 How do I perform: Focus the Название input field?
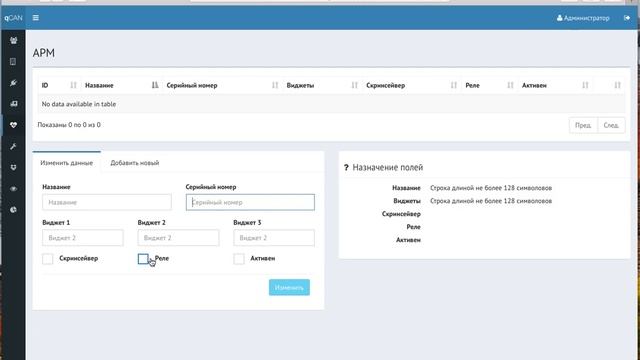[107, 202]
